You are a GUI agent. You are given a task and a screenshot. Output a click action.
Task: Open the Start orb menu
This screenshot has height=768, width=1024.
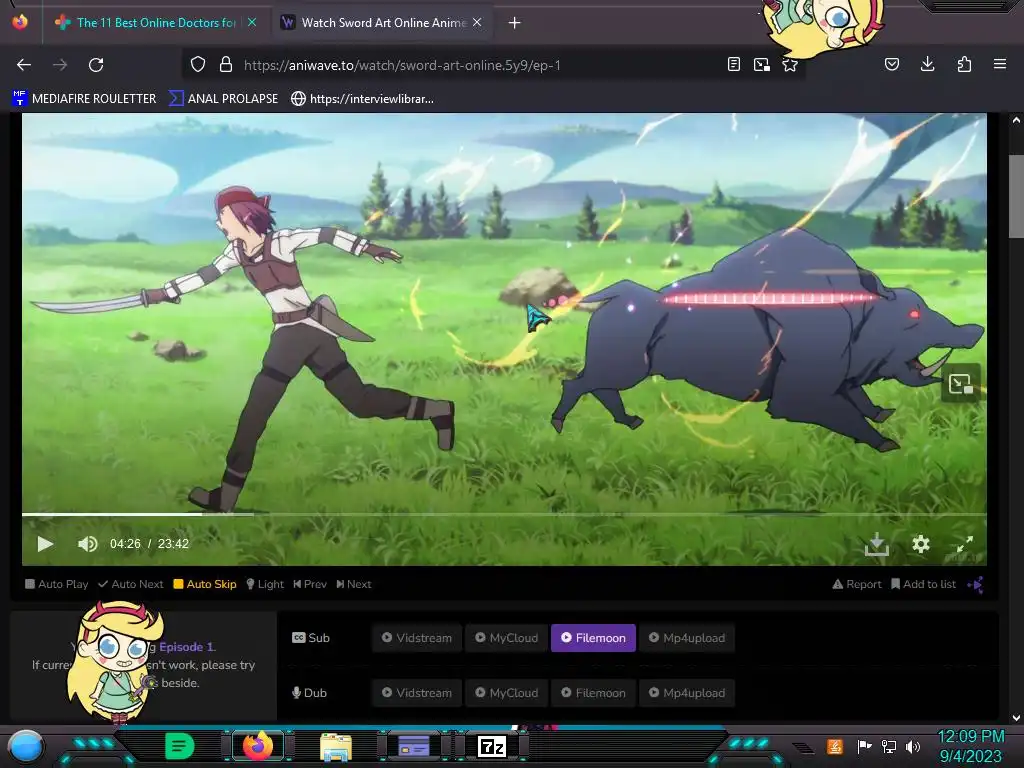click(26, 746)
